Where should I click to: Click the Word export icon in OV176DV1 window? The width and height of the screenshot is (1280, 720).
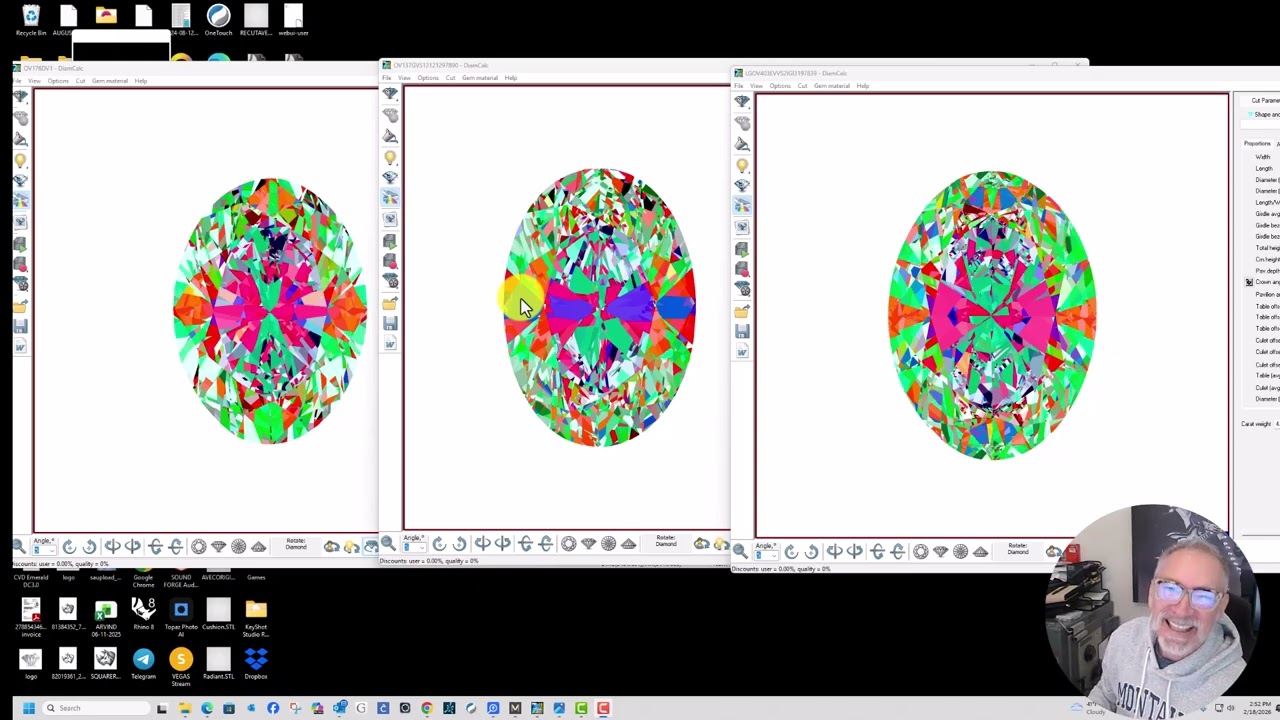tap(20, 346)
